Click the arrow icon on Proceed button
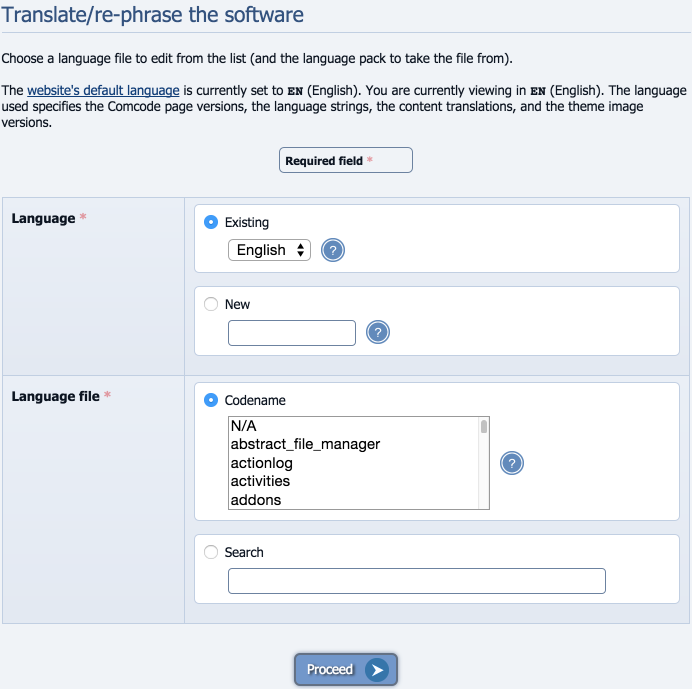This screenshot has width=692, height=689. coord(377,670)
